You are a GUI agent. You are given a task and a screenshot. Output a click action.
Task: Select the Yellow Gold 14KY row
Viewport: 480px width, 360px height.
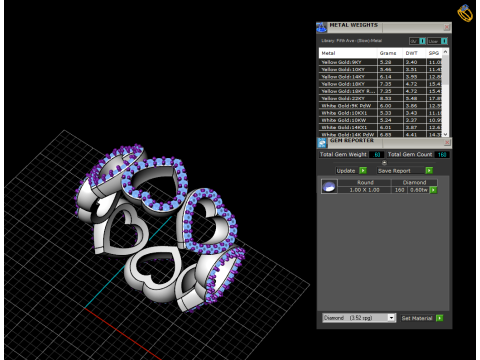[x=380, y=77]
